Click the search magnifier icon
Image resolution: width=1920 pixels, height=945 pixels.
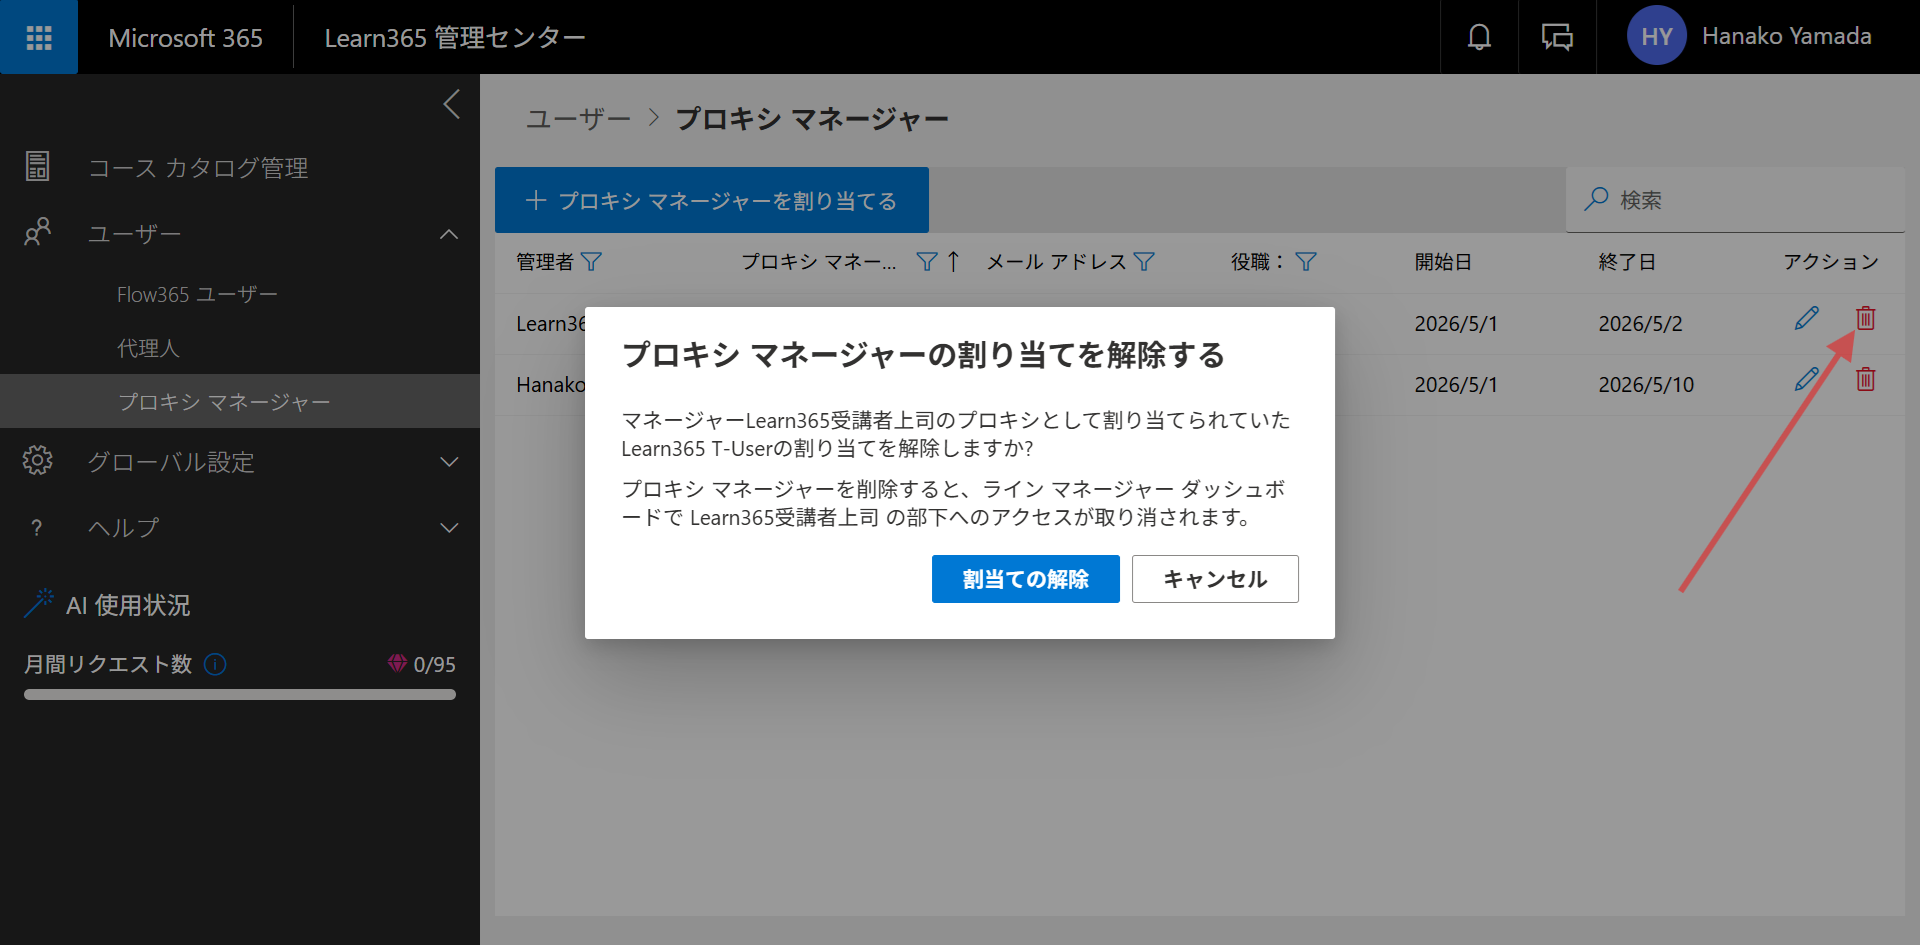(x=1596, y=199)
